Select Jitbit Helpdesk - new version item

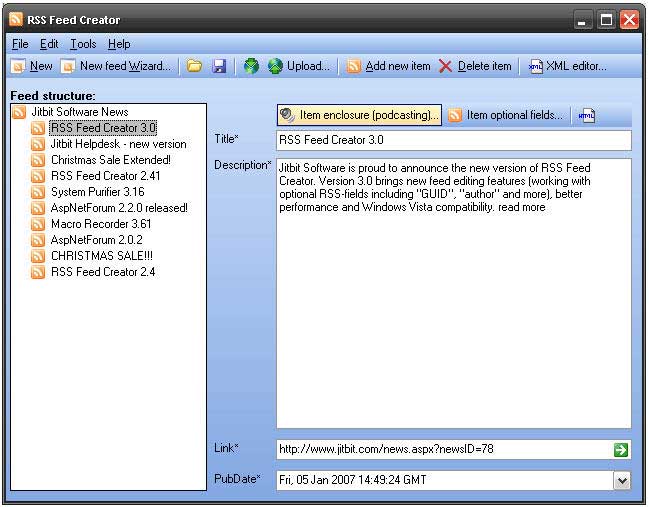tap(118, 144)
